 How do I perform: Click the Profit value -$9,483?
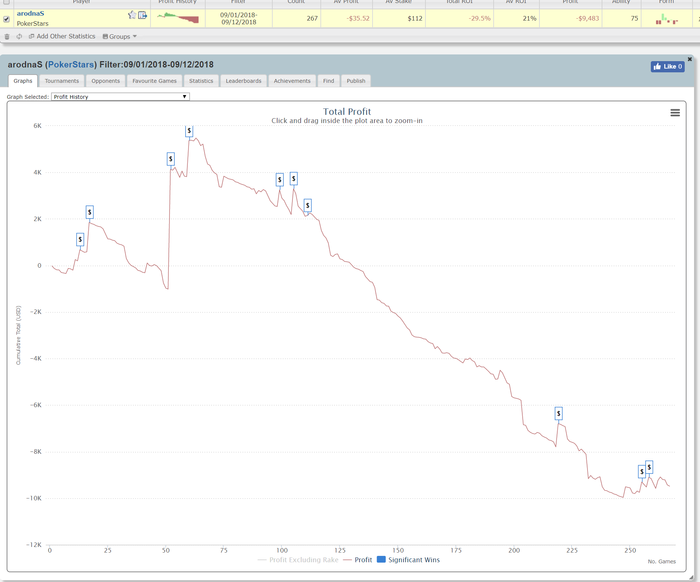(x=587, y=18)
